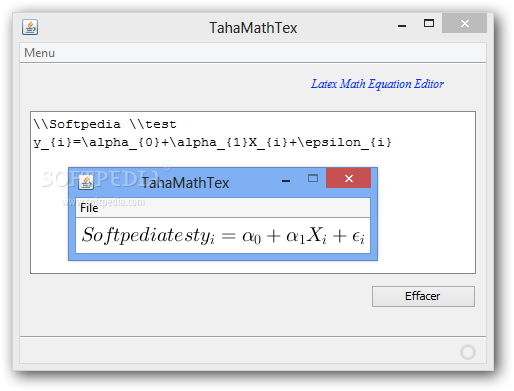Close the main TahaMathTex window
The width and height of the screenshot is (514, 391).
tap(464, 23)
